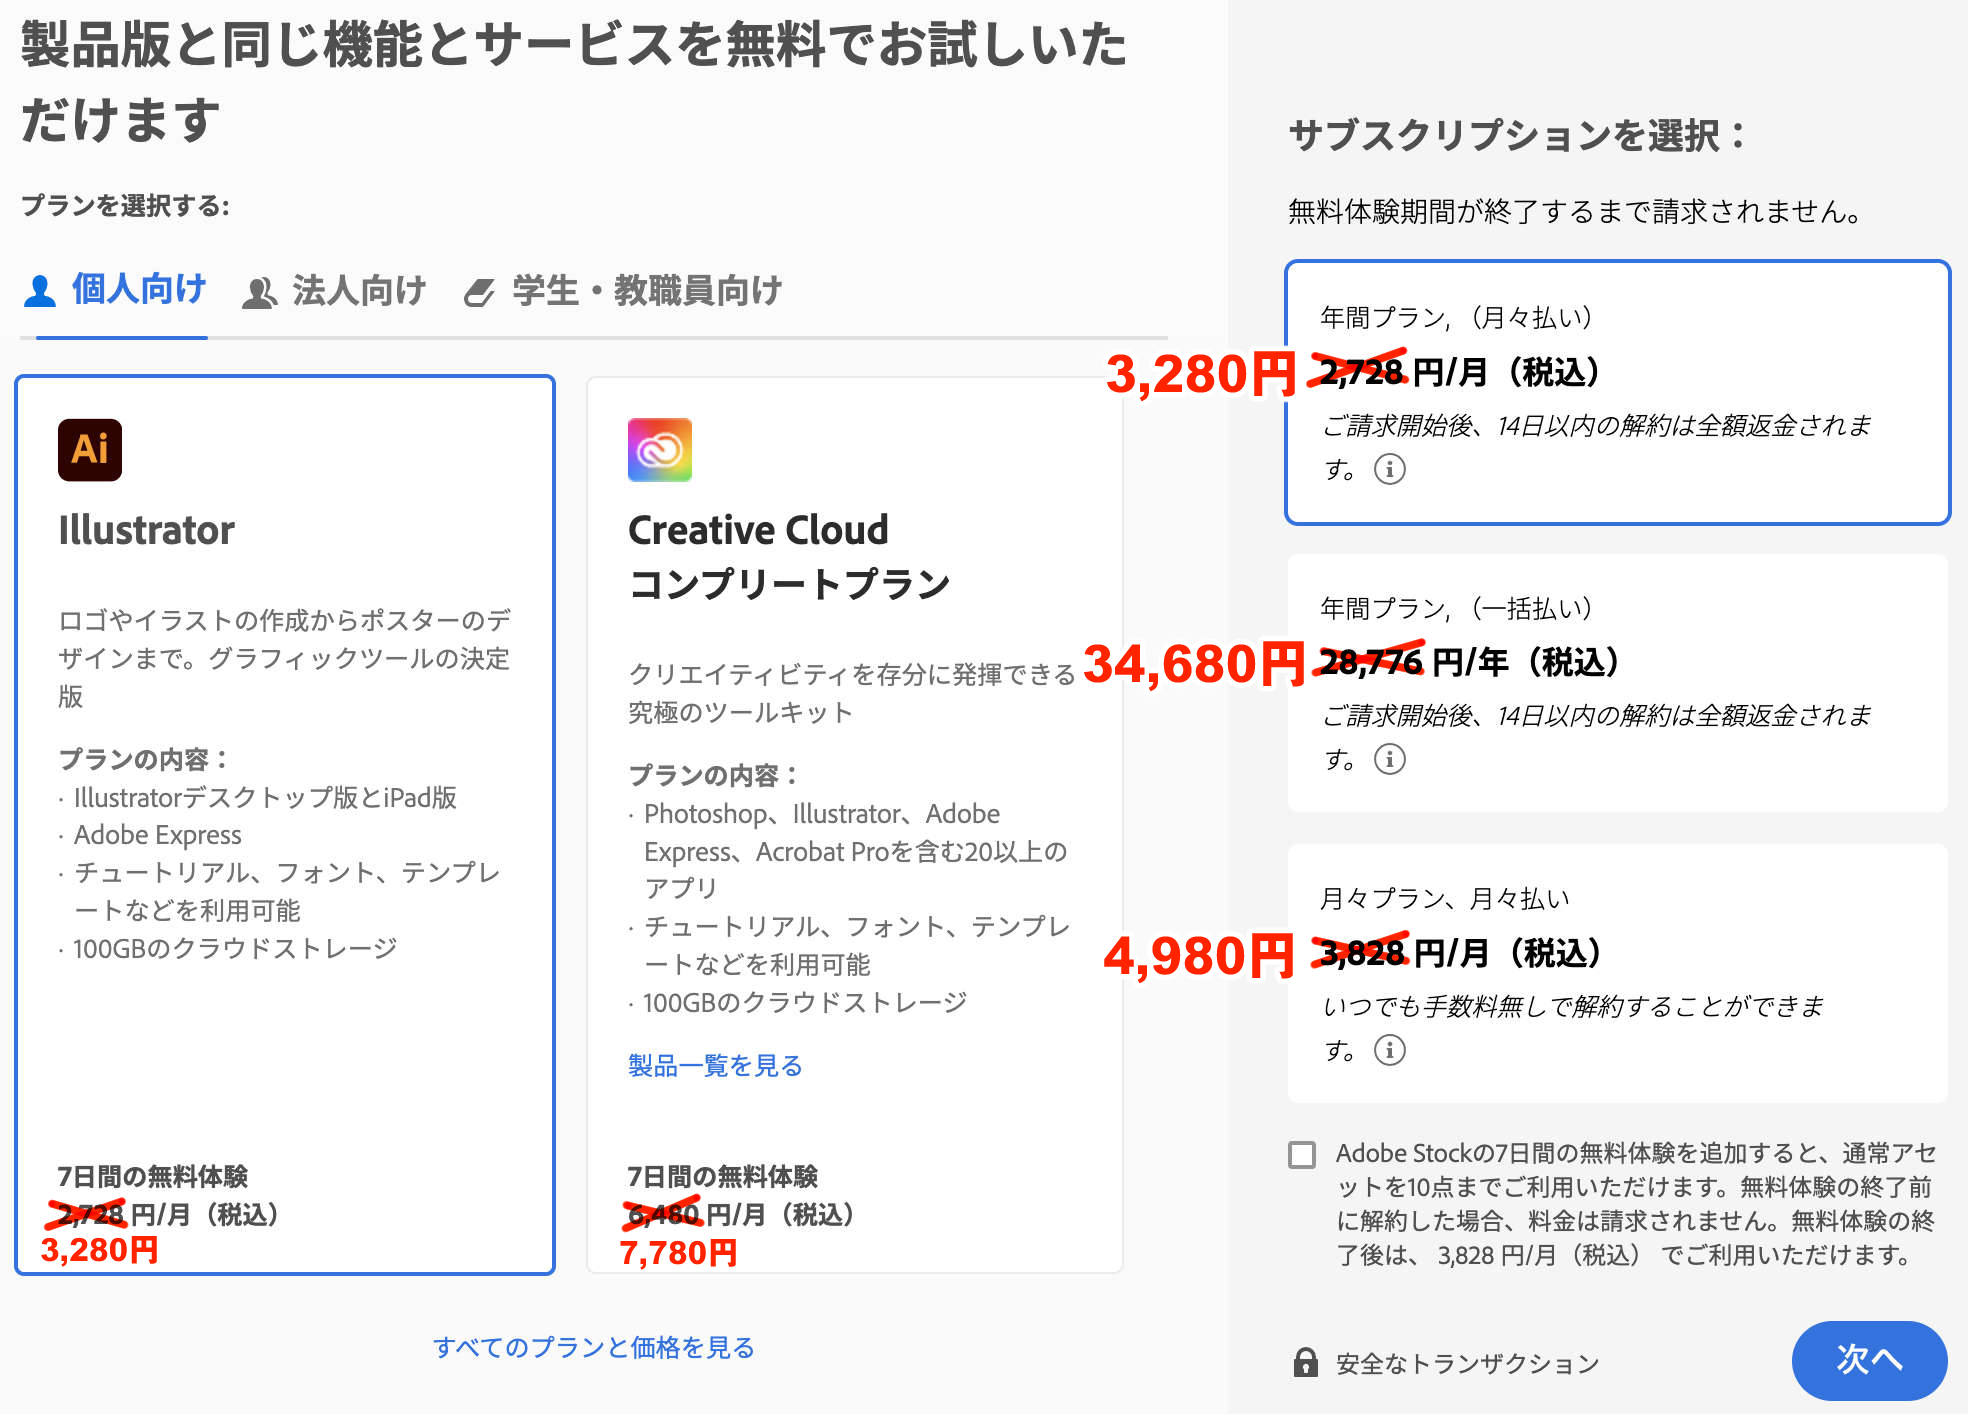Click the lock icon beside 安全なトランザクション
This screenshot has height=1414, width=1968.
click(1308, 1362)
